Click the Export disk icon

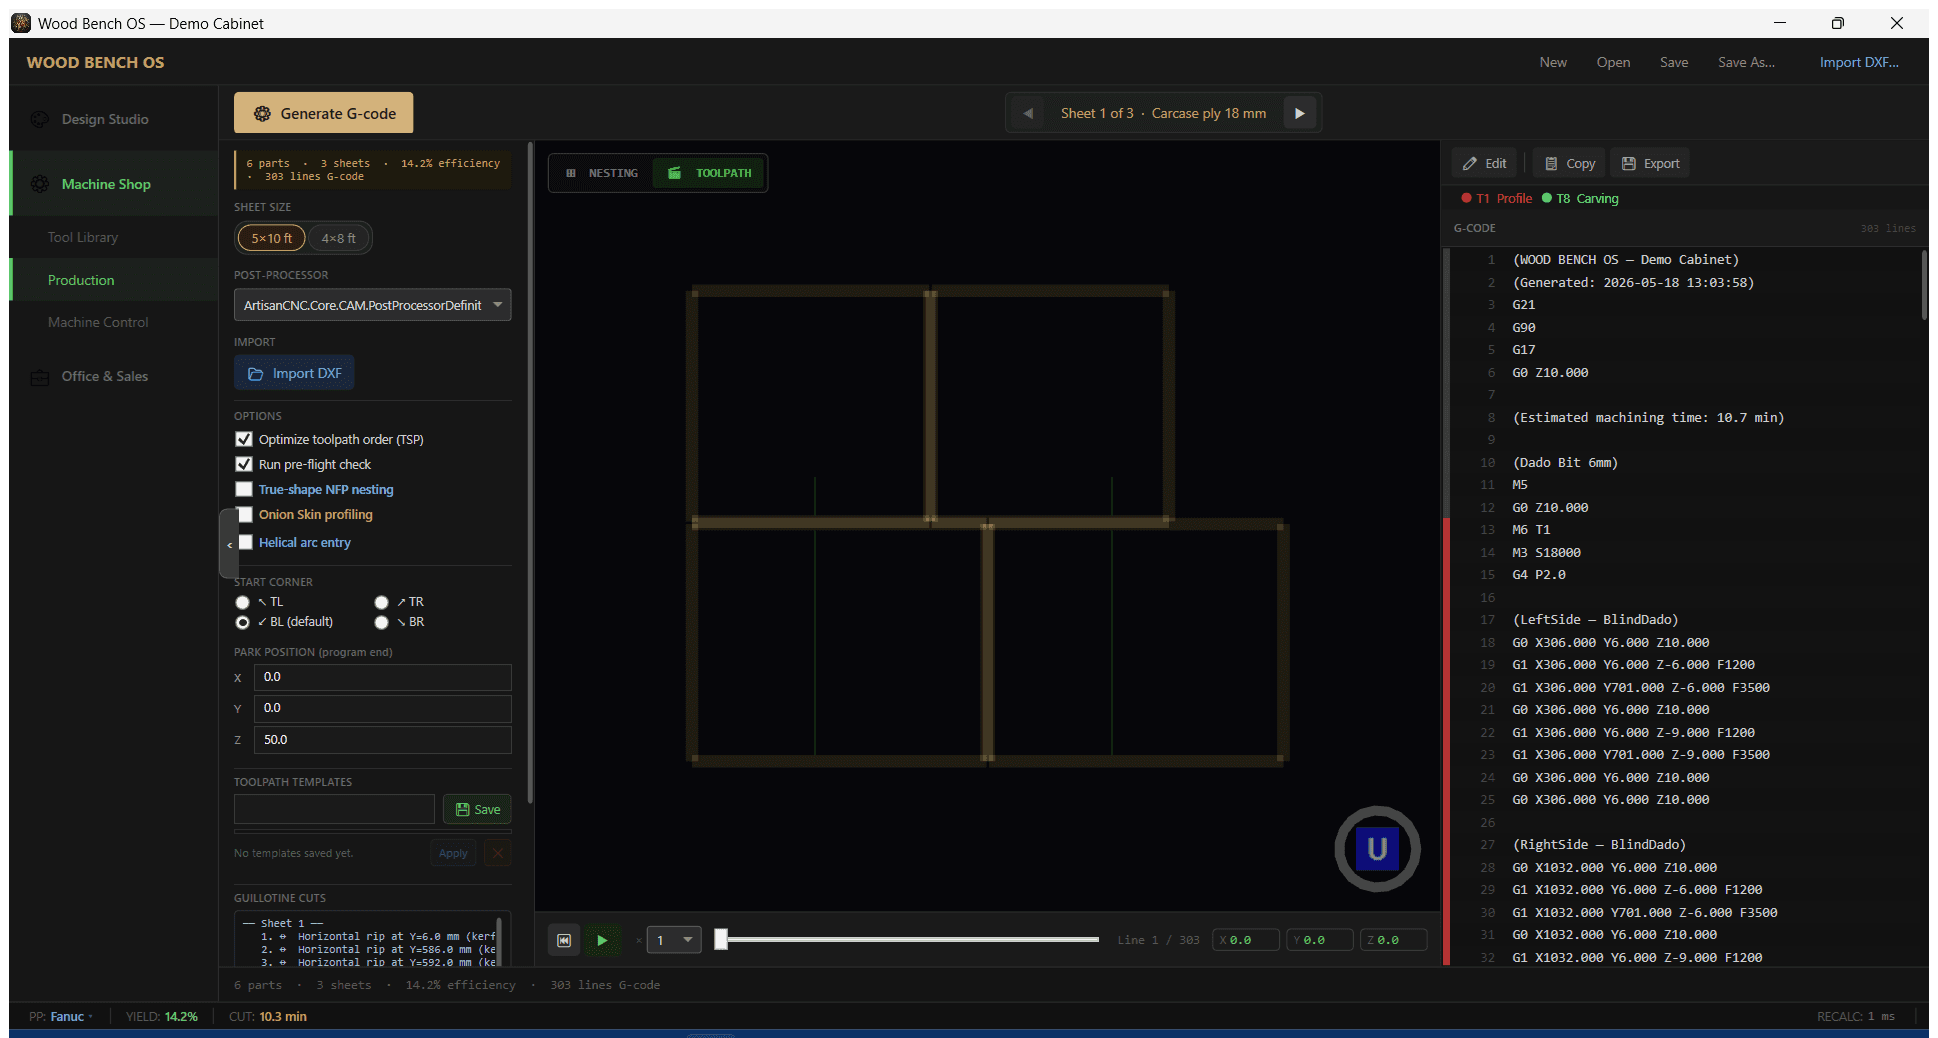tap(1629, 164)
